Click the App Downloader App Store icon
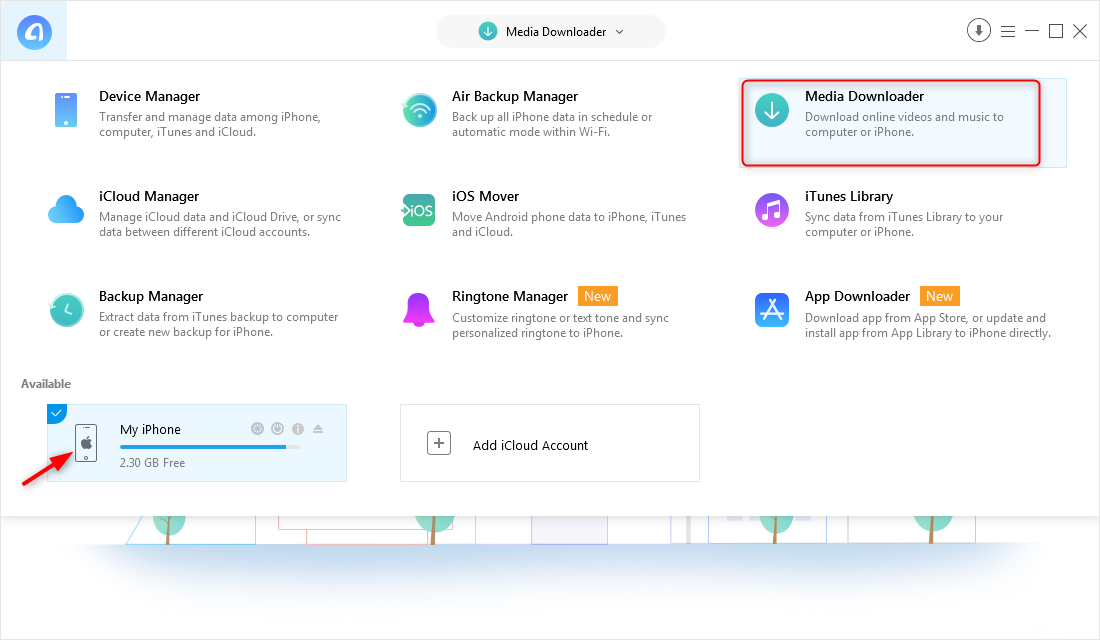 772,310
